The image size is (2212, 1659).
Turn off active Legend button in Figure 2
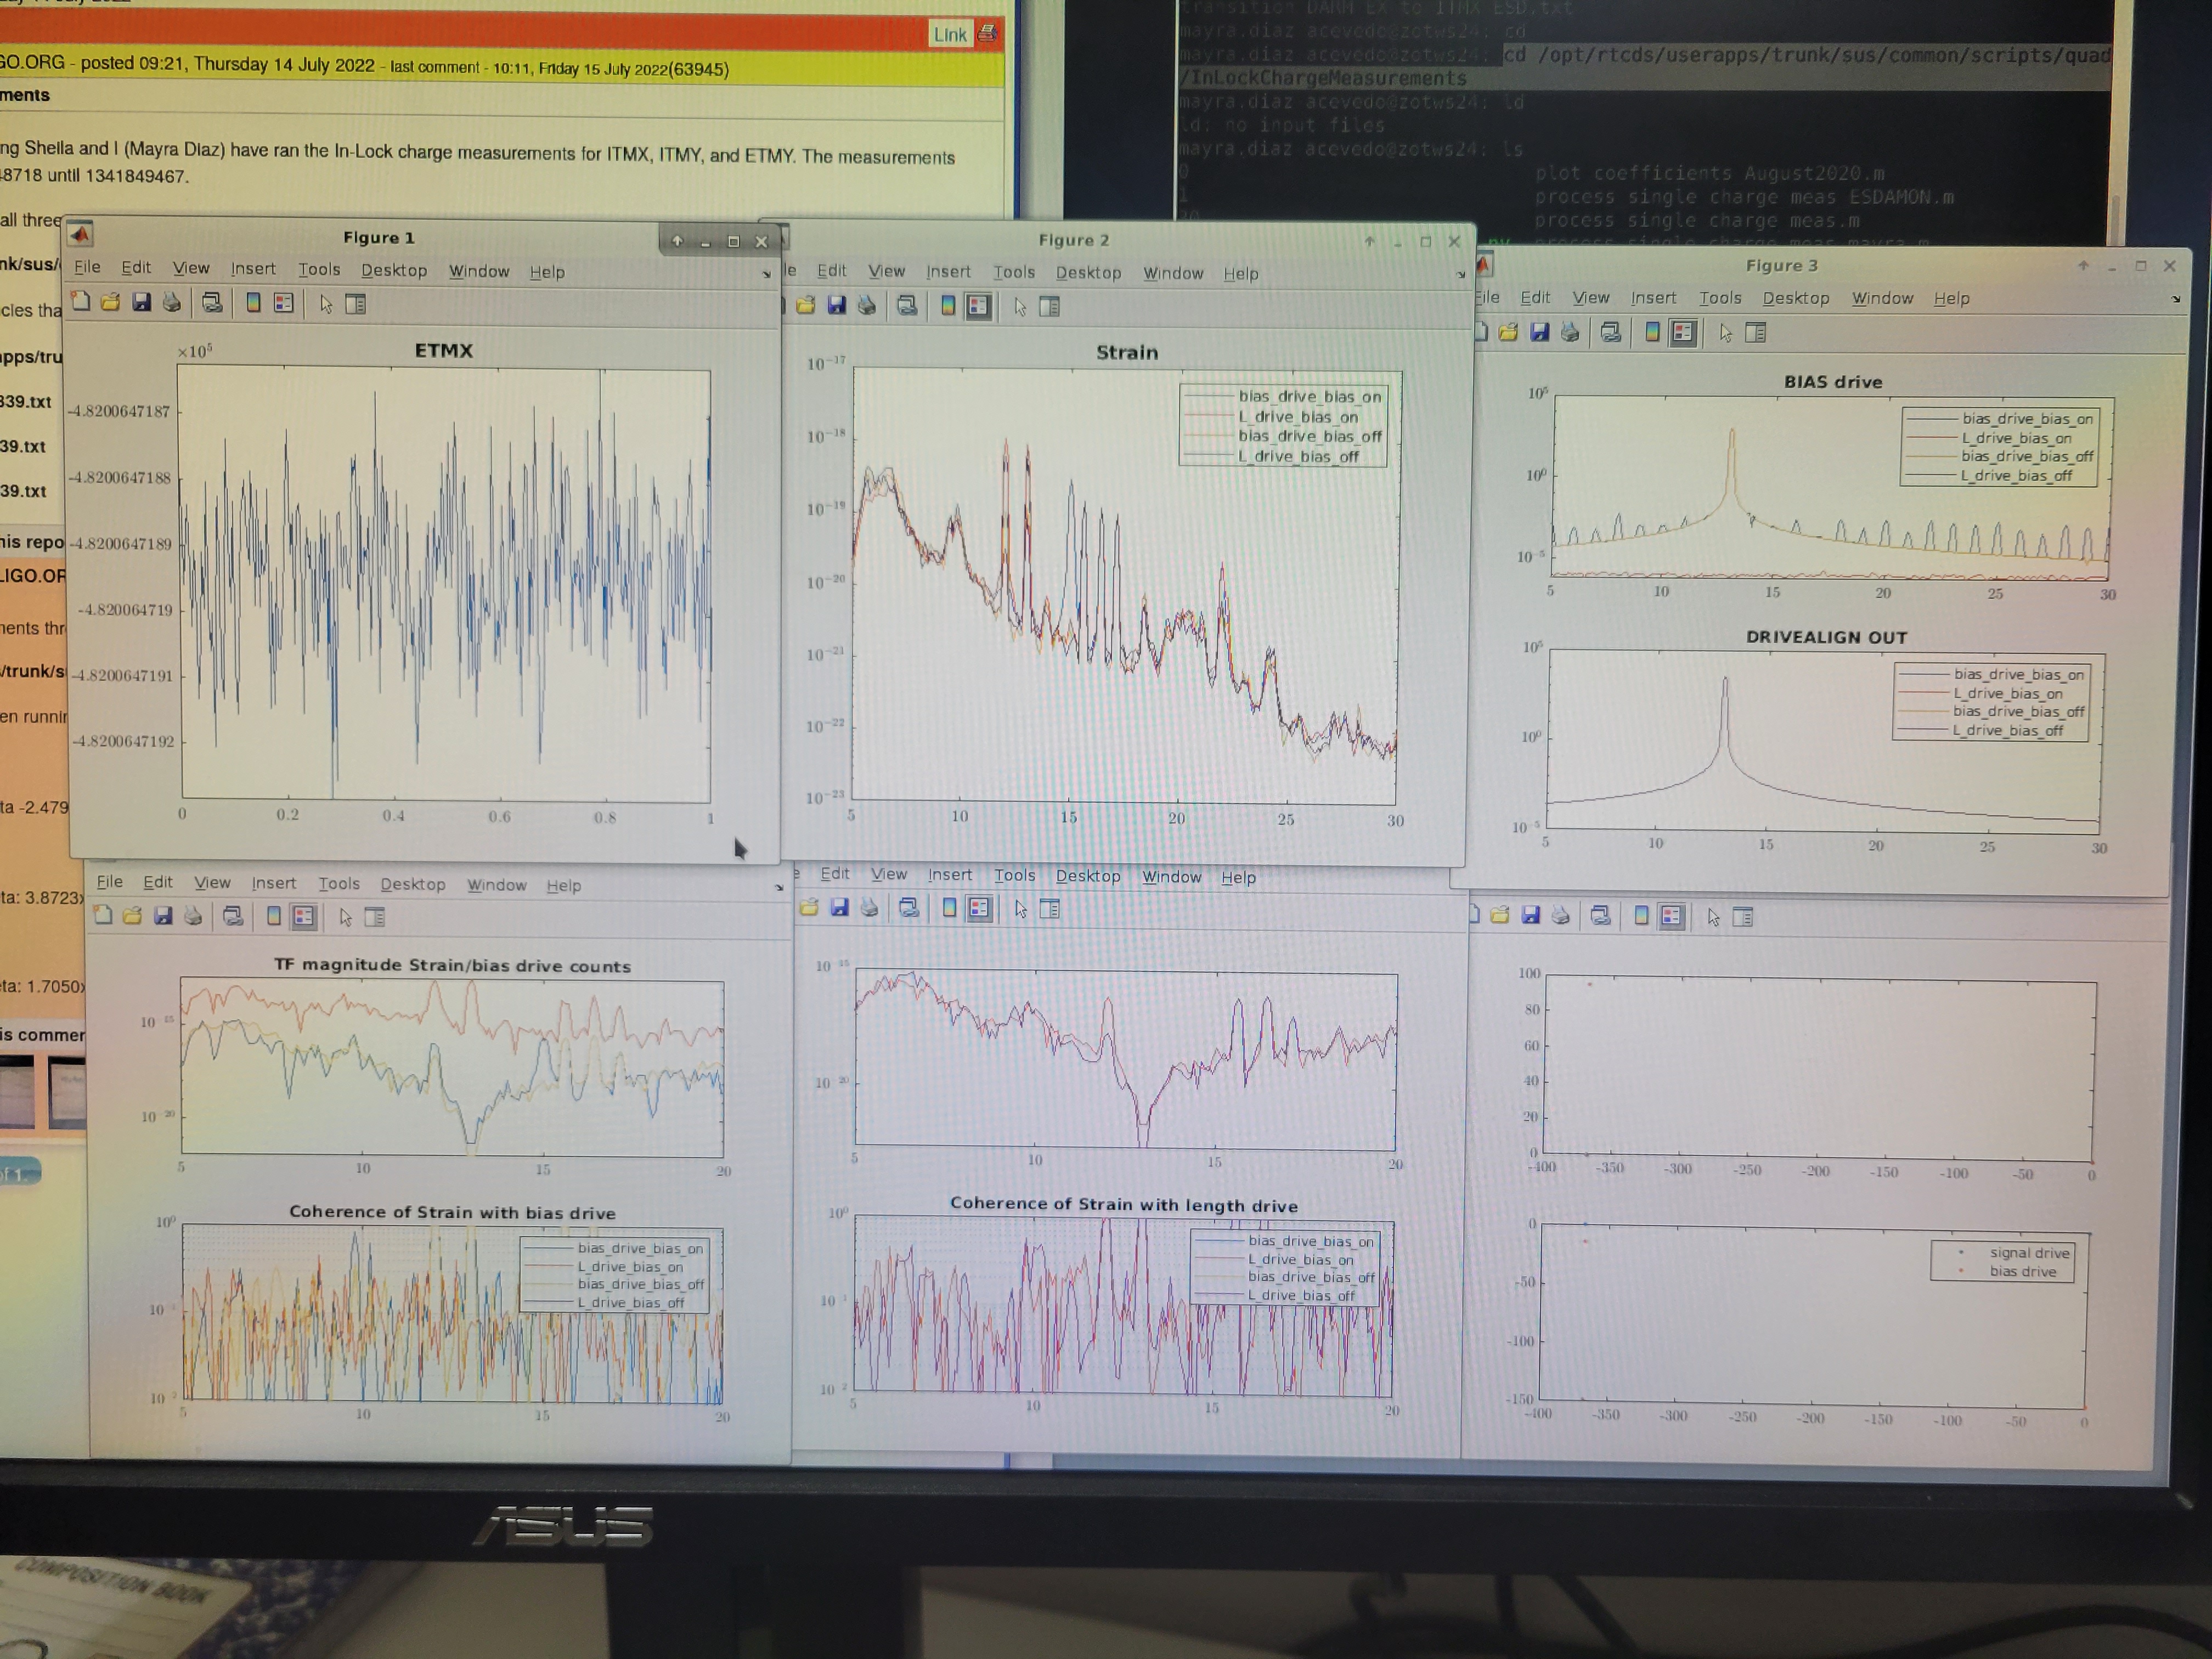pyautogui.click(x=978, y=307)
